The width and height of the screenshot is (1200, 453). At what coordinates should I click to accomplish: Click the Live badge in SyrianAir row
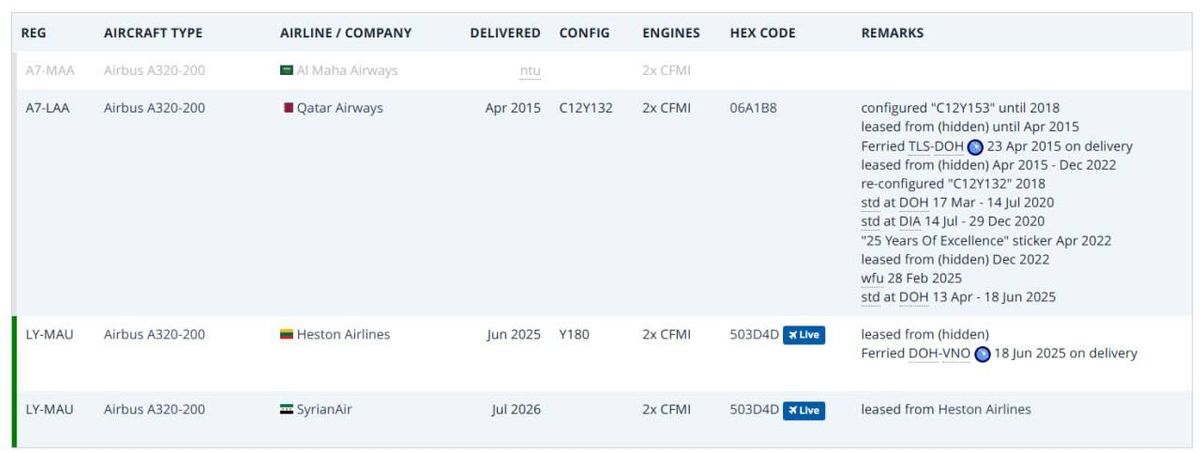click(804, 410)
